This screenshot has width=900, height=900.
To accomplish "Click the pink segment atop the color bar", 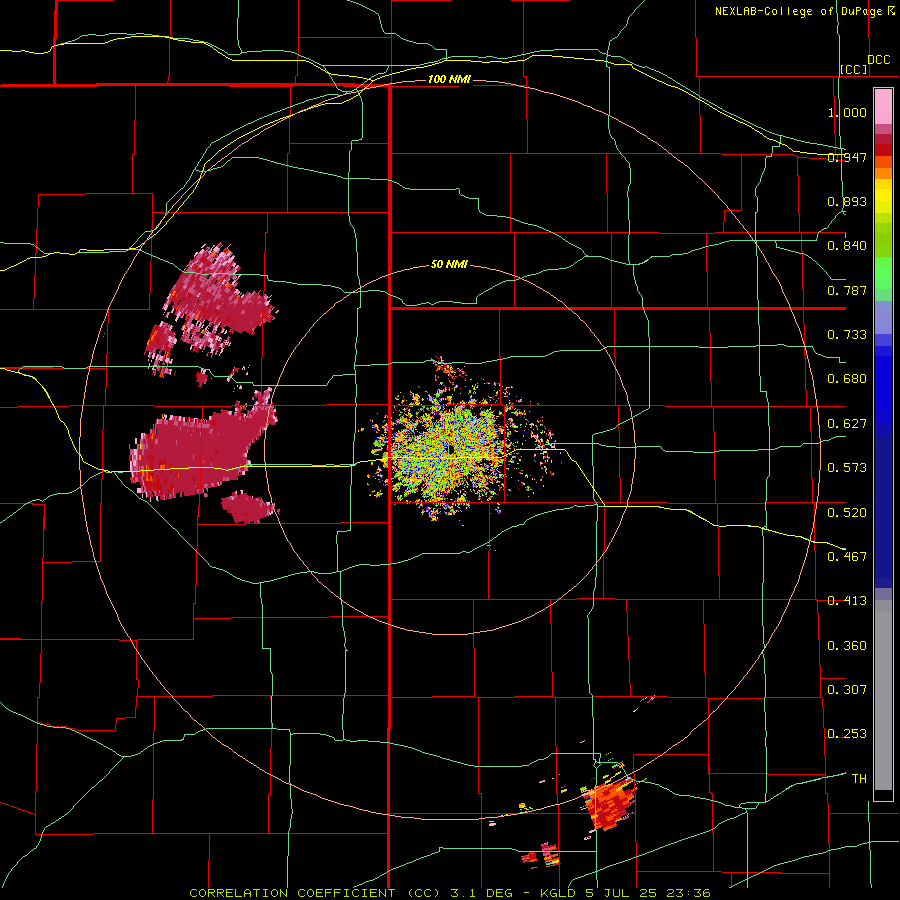I will (x=883, y=107).
